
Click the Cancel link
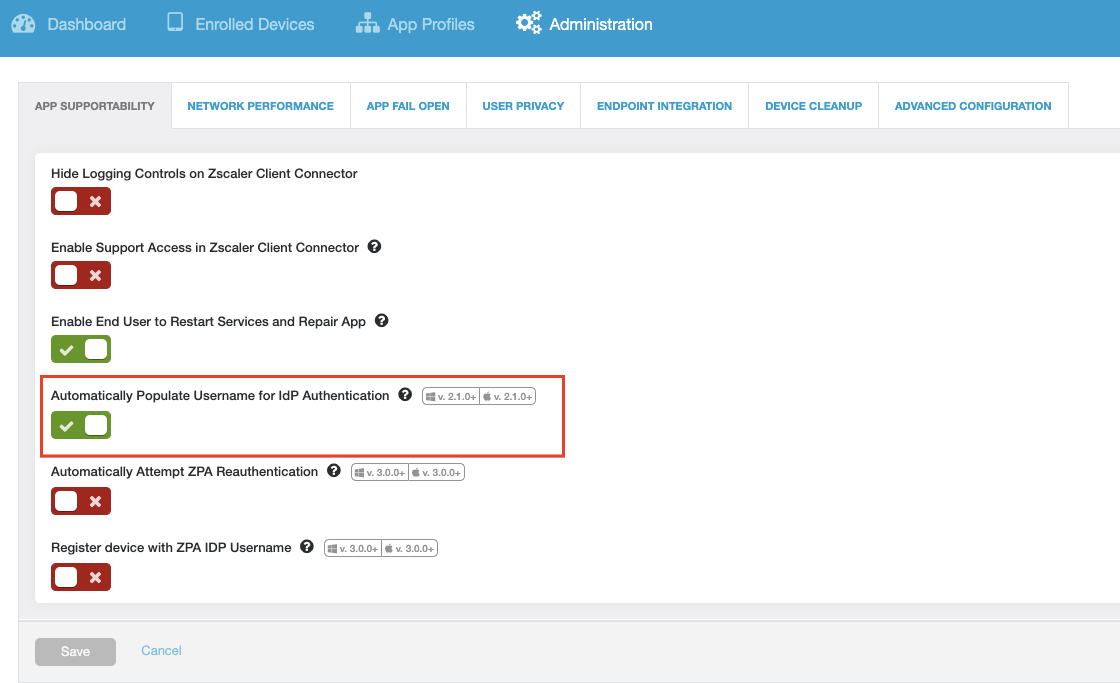tap(160, 650)
